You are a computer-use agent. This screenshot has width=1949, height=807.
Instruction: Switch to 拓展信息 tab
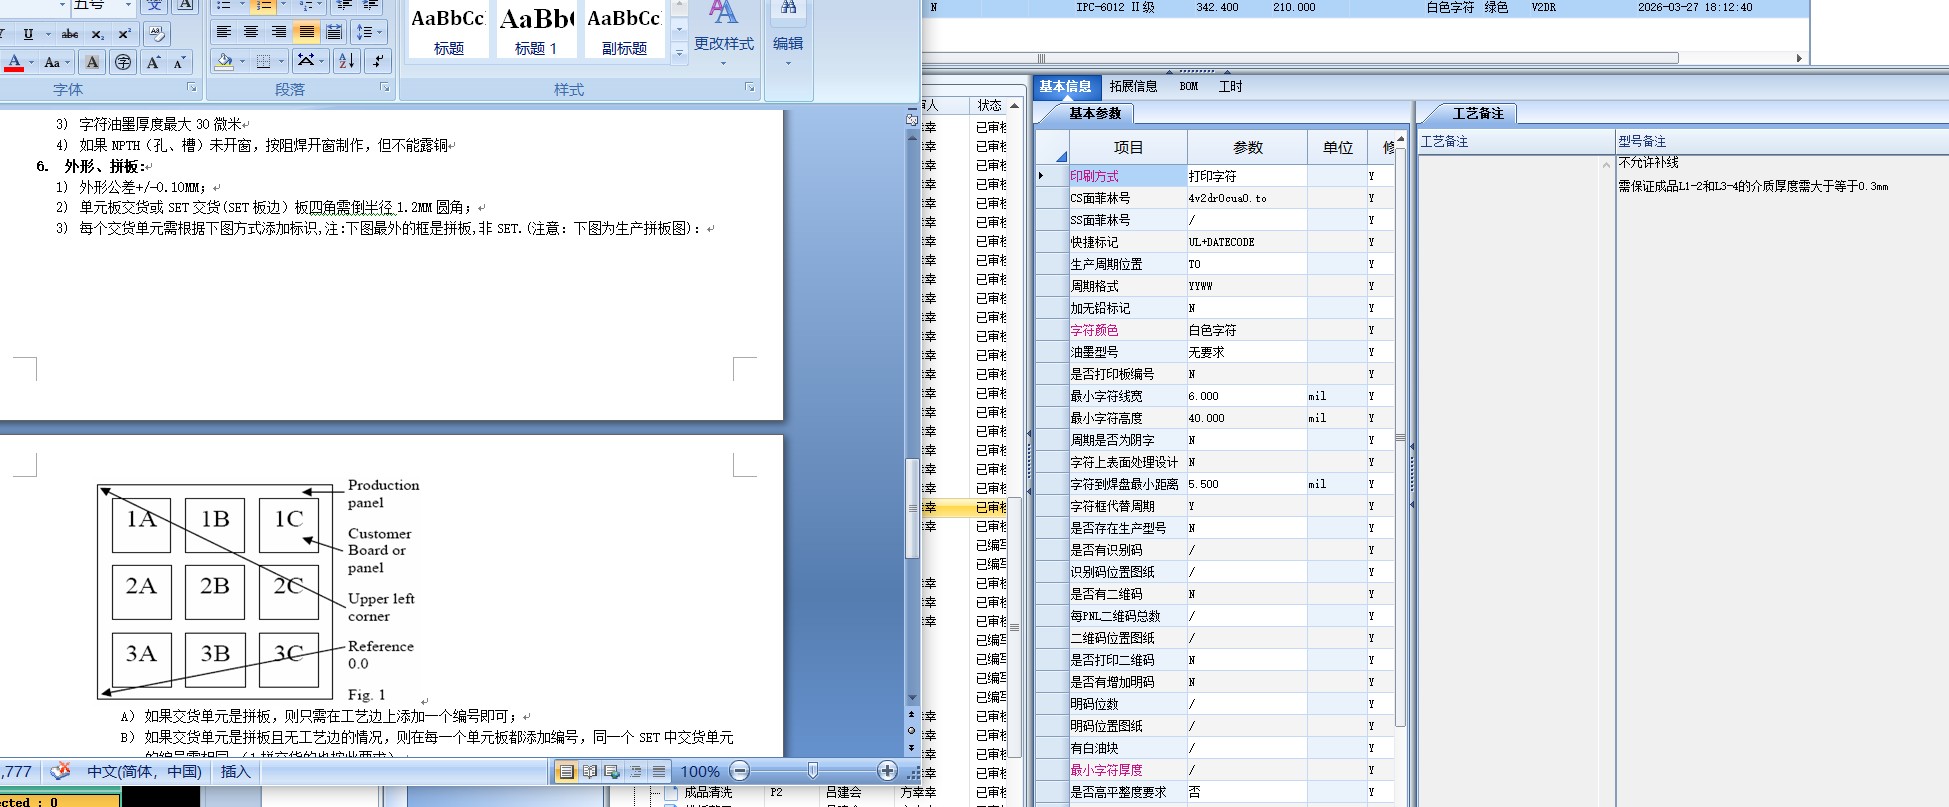[x=1133, y=86]
